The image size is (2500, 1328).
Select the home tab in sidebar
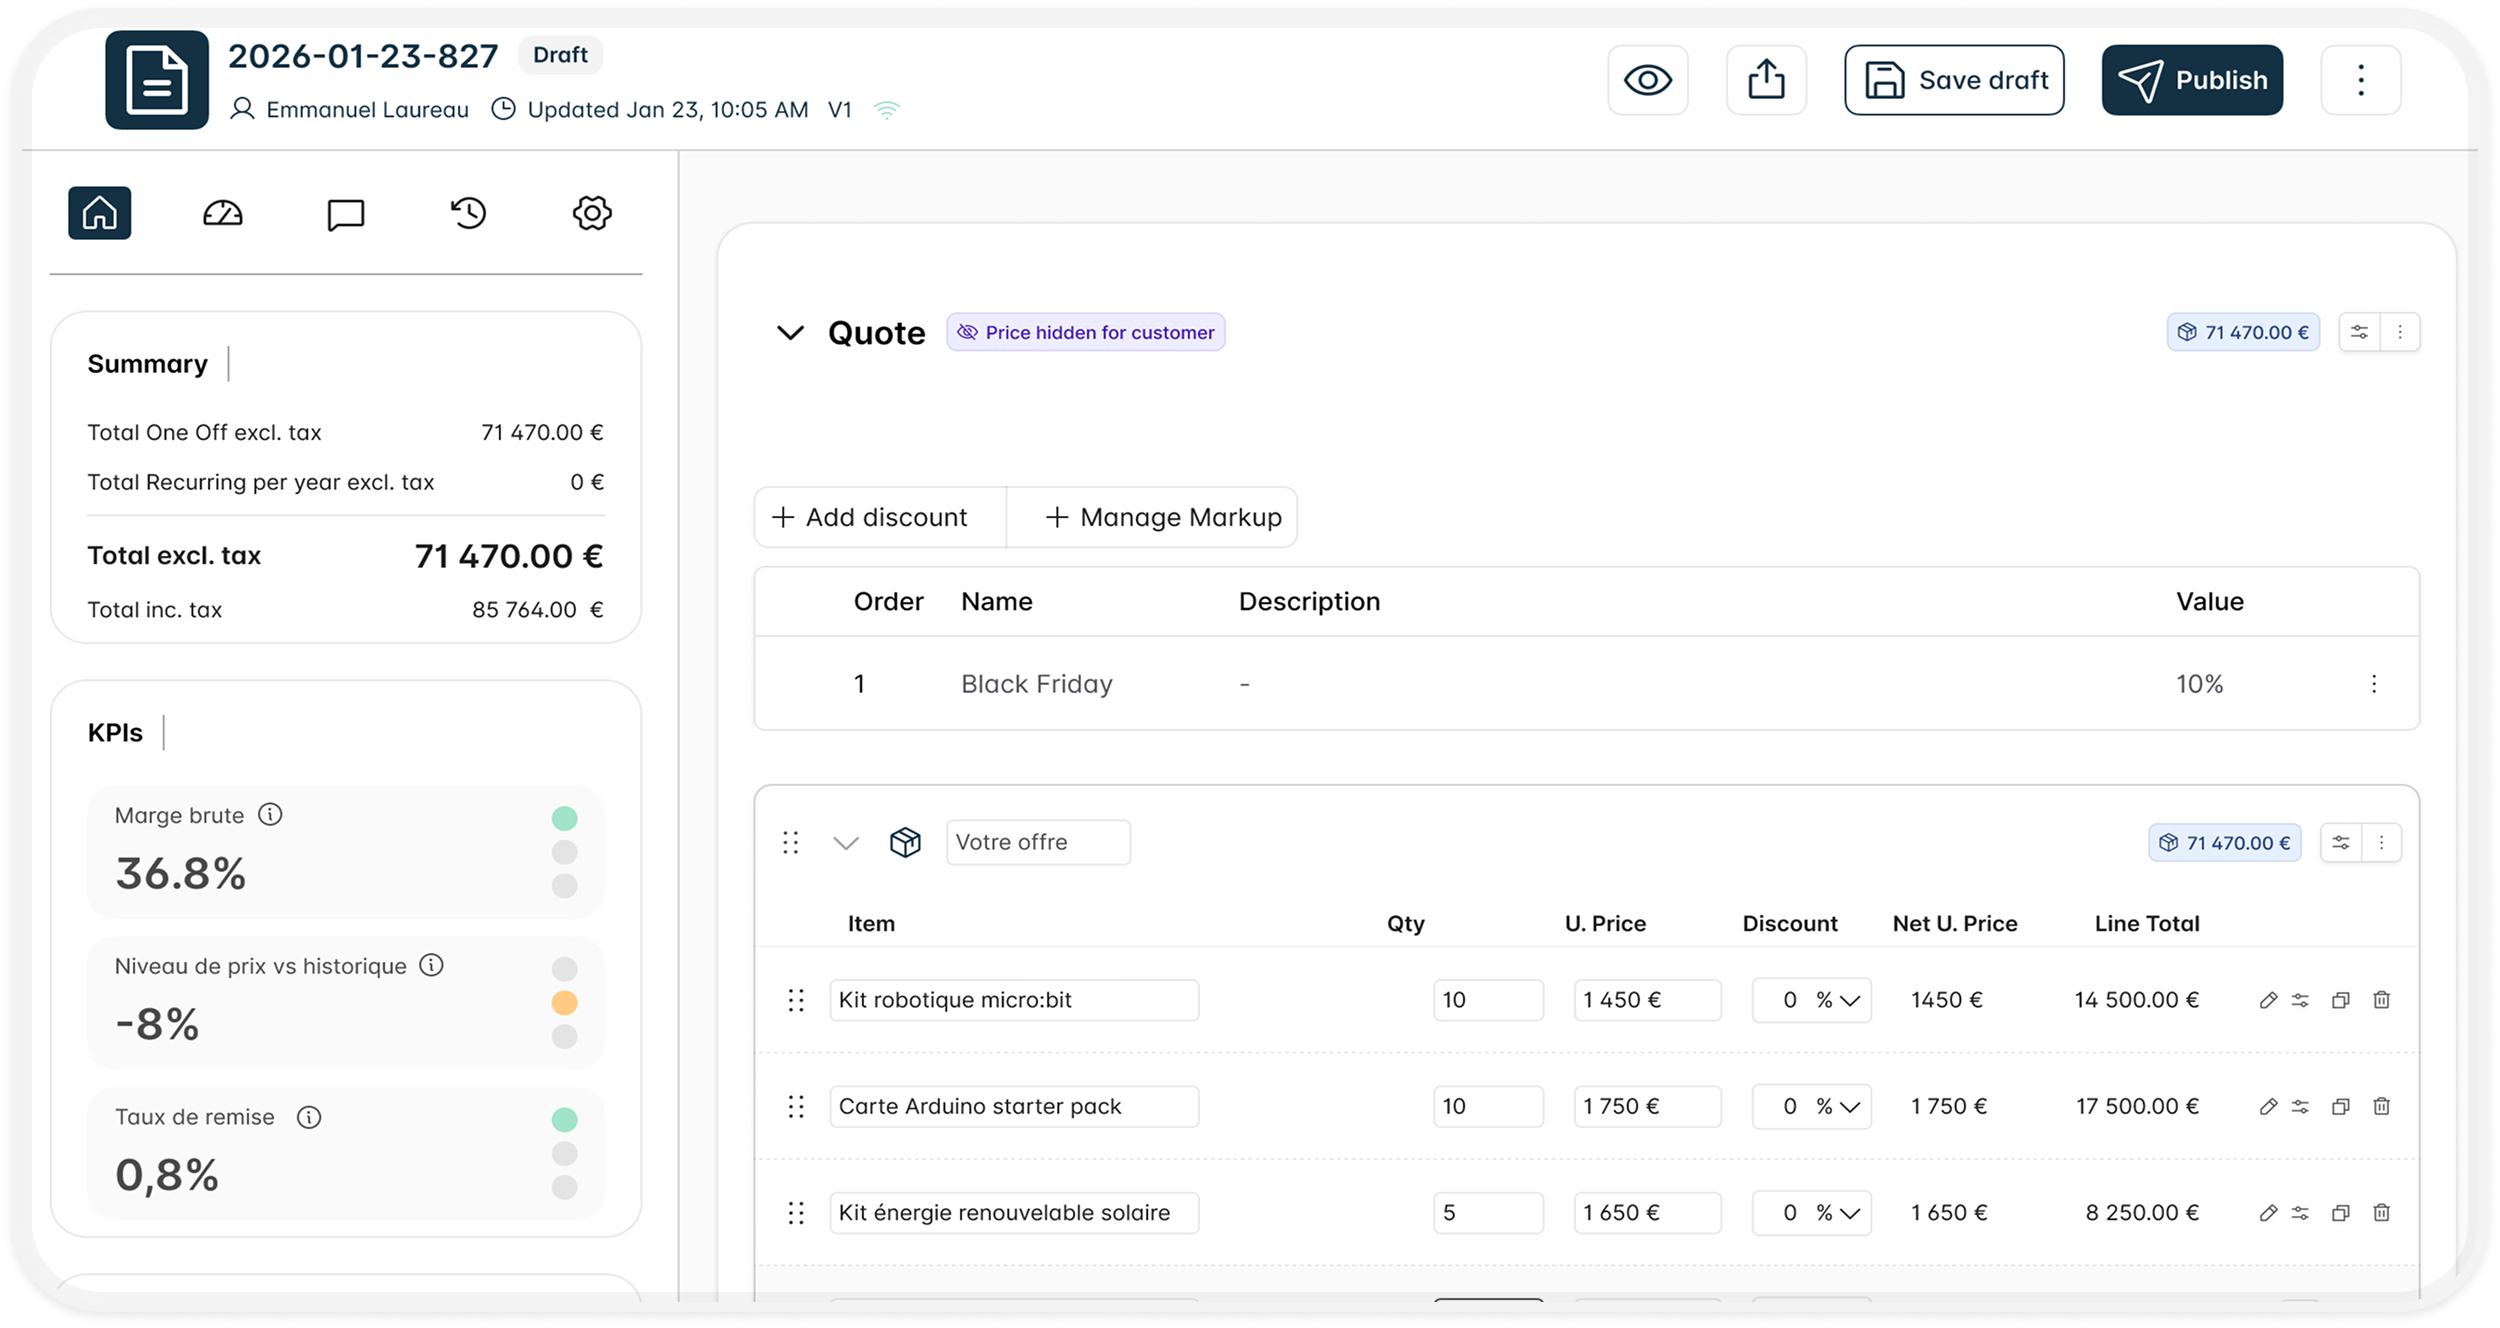point(100,213)
